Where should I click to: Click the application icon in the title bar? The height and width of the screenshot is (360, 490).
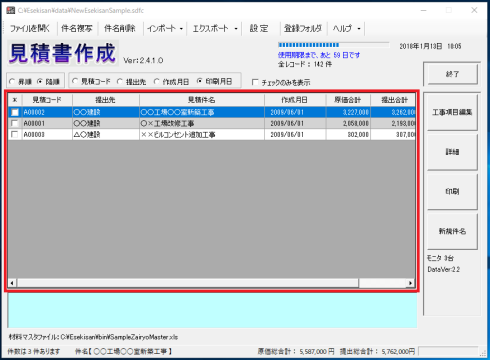click(11, 10)
